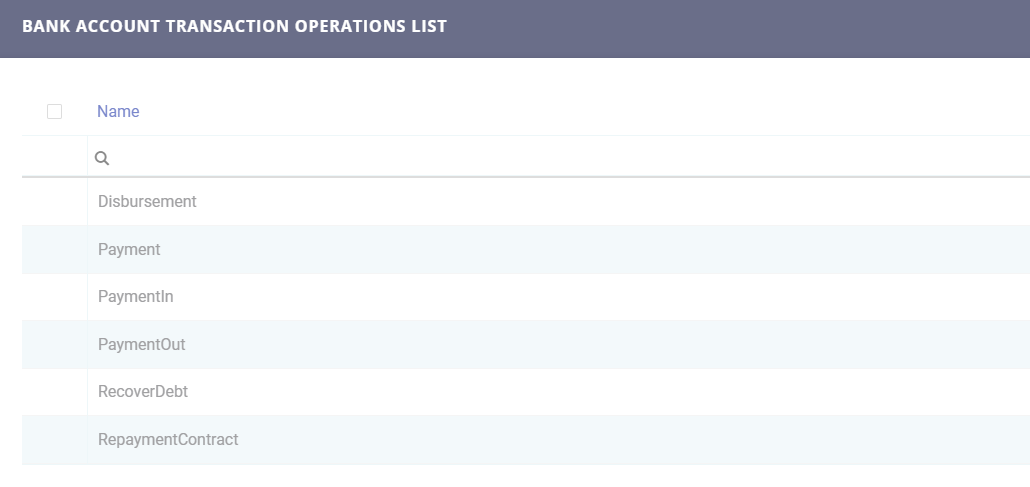Click selection cell of the RepaymentContract row
Viewport: 1030px width, 487px height.
[x=55, y=439]
